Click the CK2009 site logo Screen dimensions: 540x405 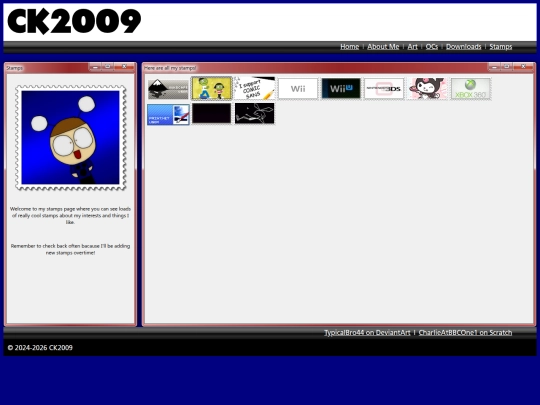point(74,21)
